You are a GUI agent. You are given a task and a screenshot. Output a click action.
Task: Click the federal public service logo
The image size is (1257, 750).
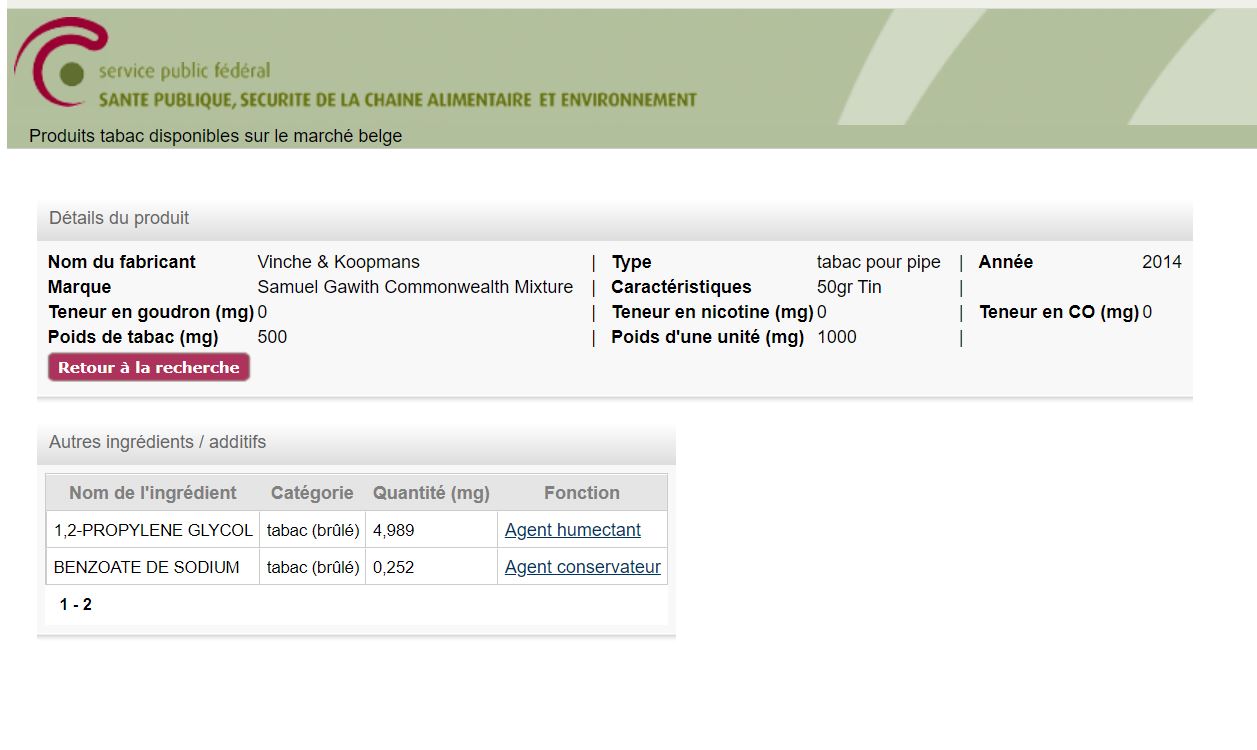[61, 62]
